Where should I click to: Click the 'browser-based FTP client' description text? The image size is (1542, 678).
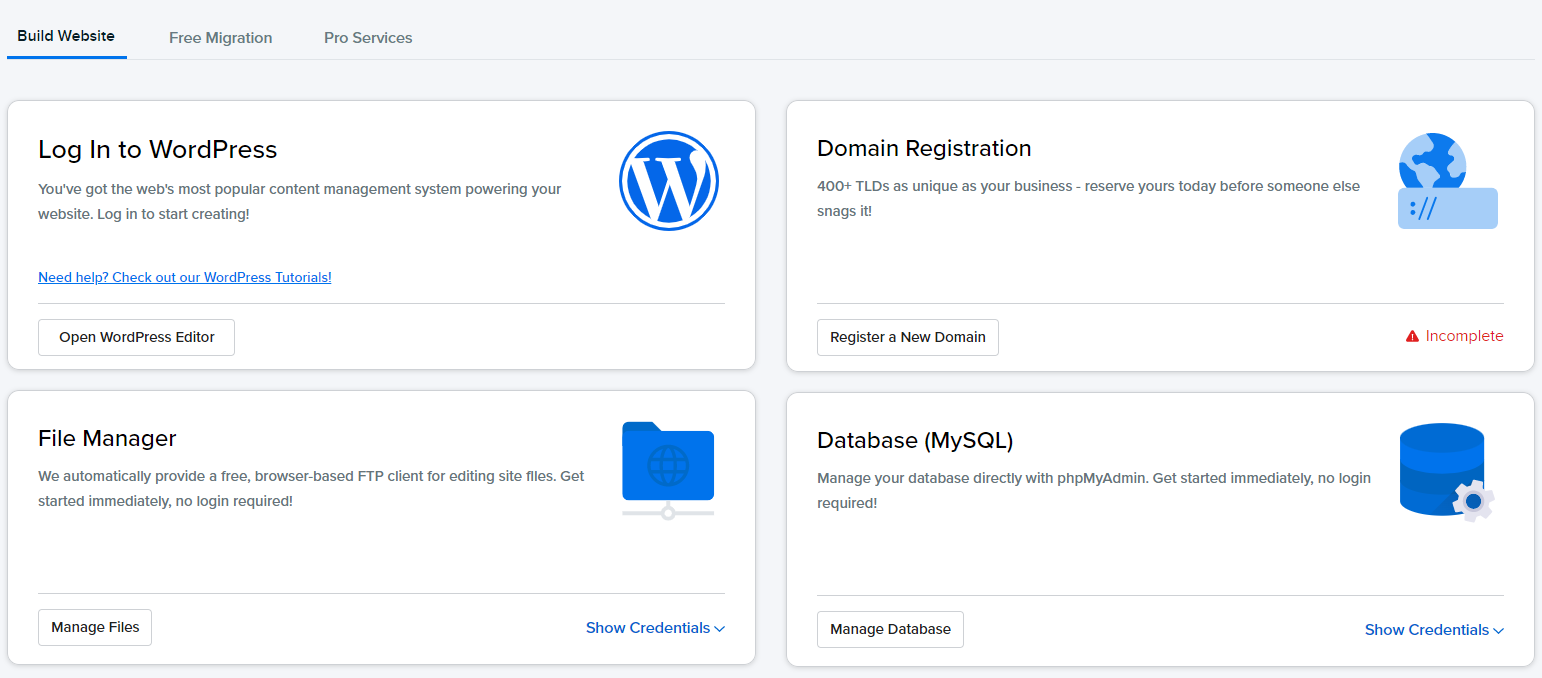tap(311, 488)
